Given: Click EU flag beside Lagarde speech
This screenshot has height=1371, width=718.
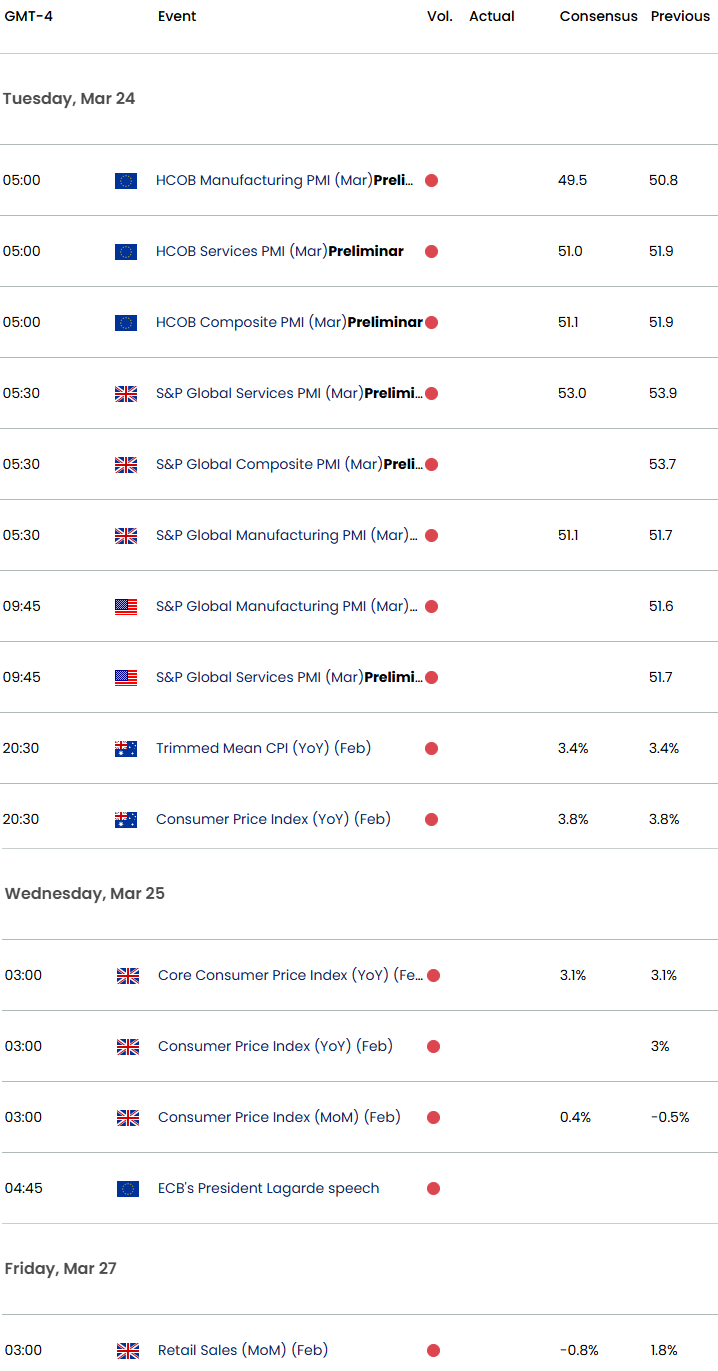Looking at the screenshot, I should (128, 1189).
